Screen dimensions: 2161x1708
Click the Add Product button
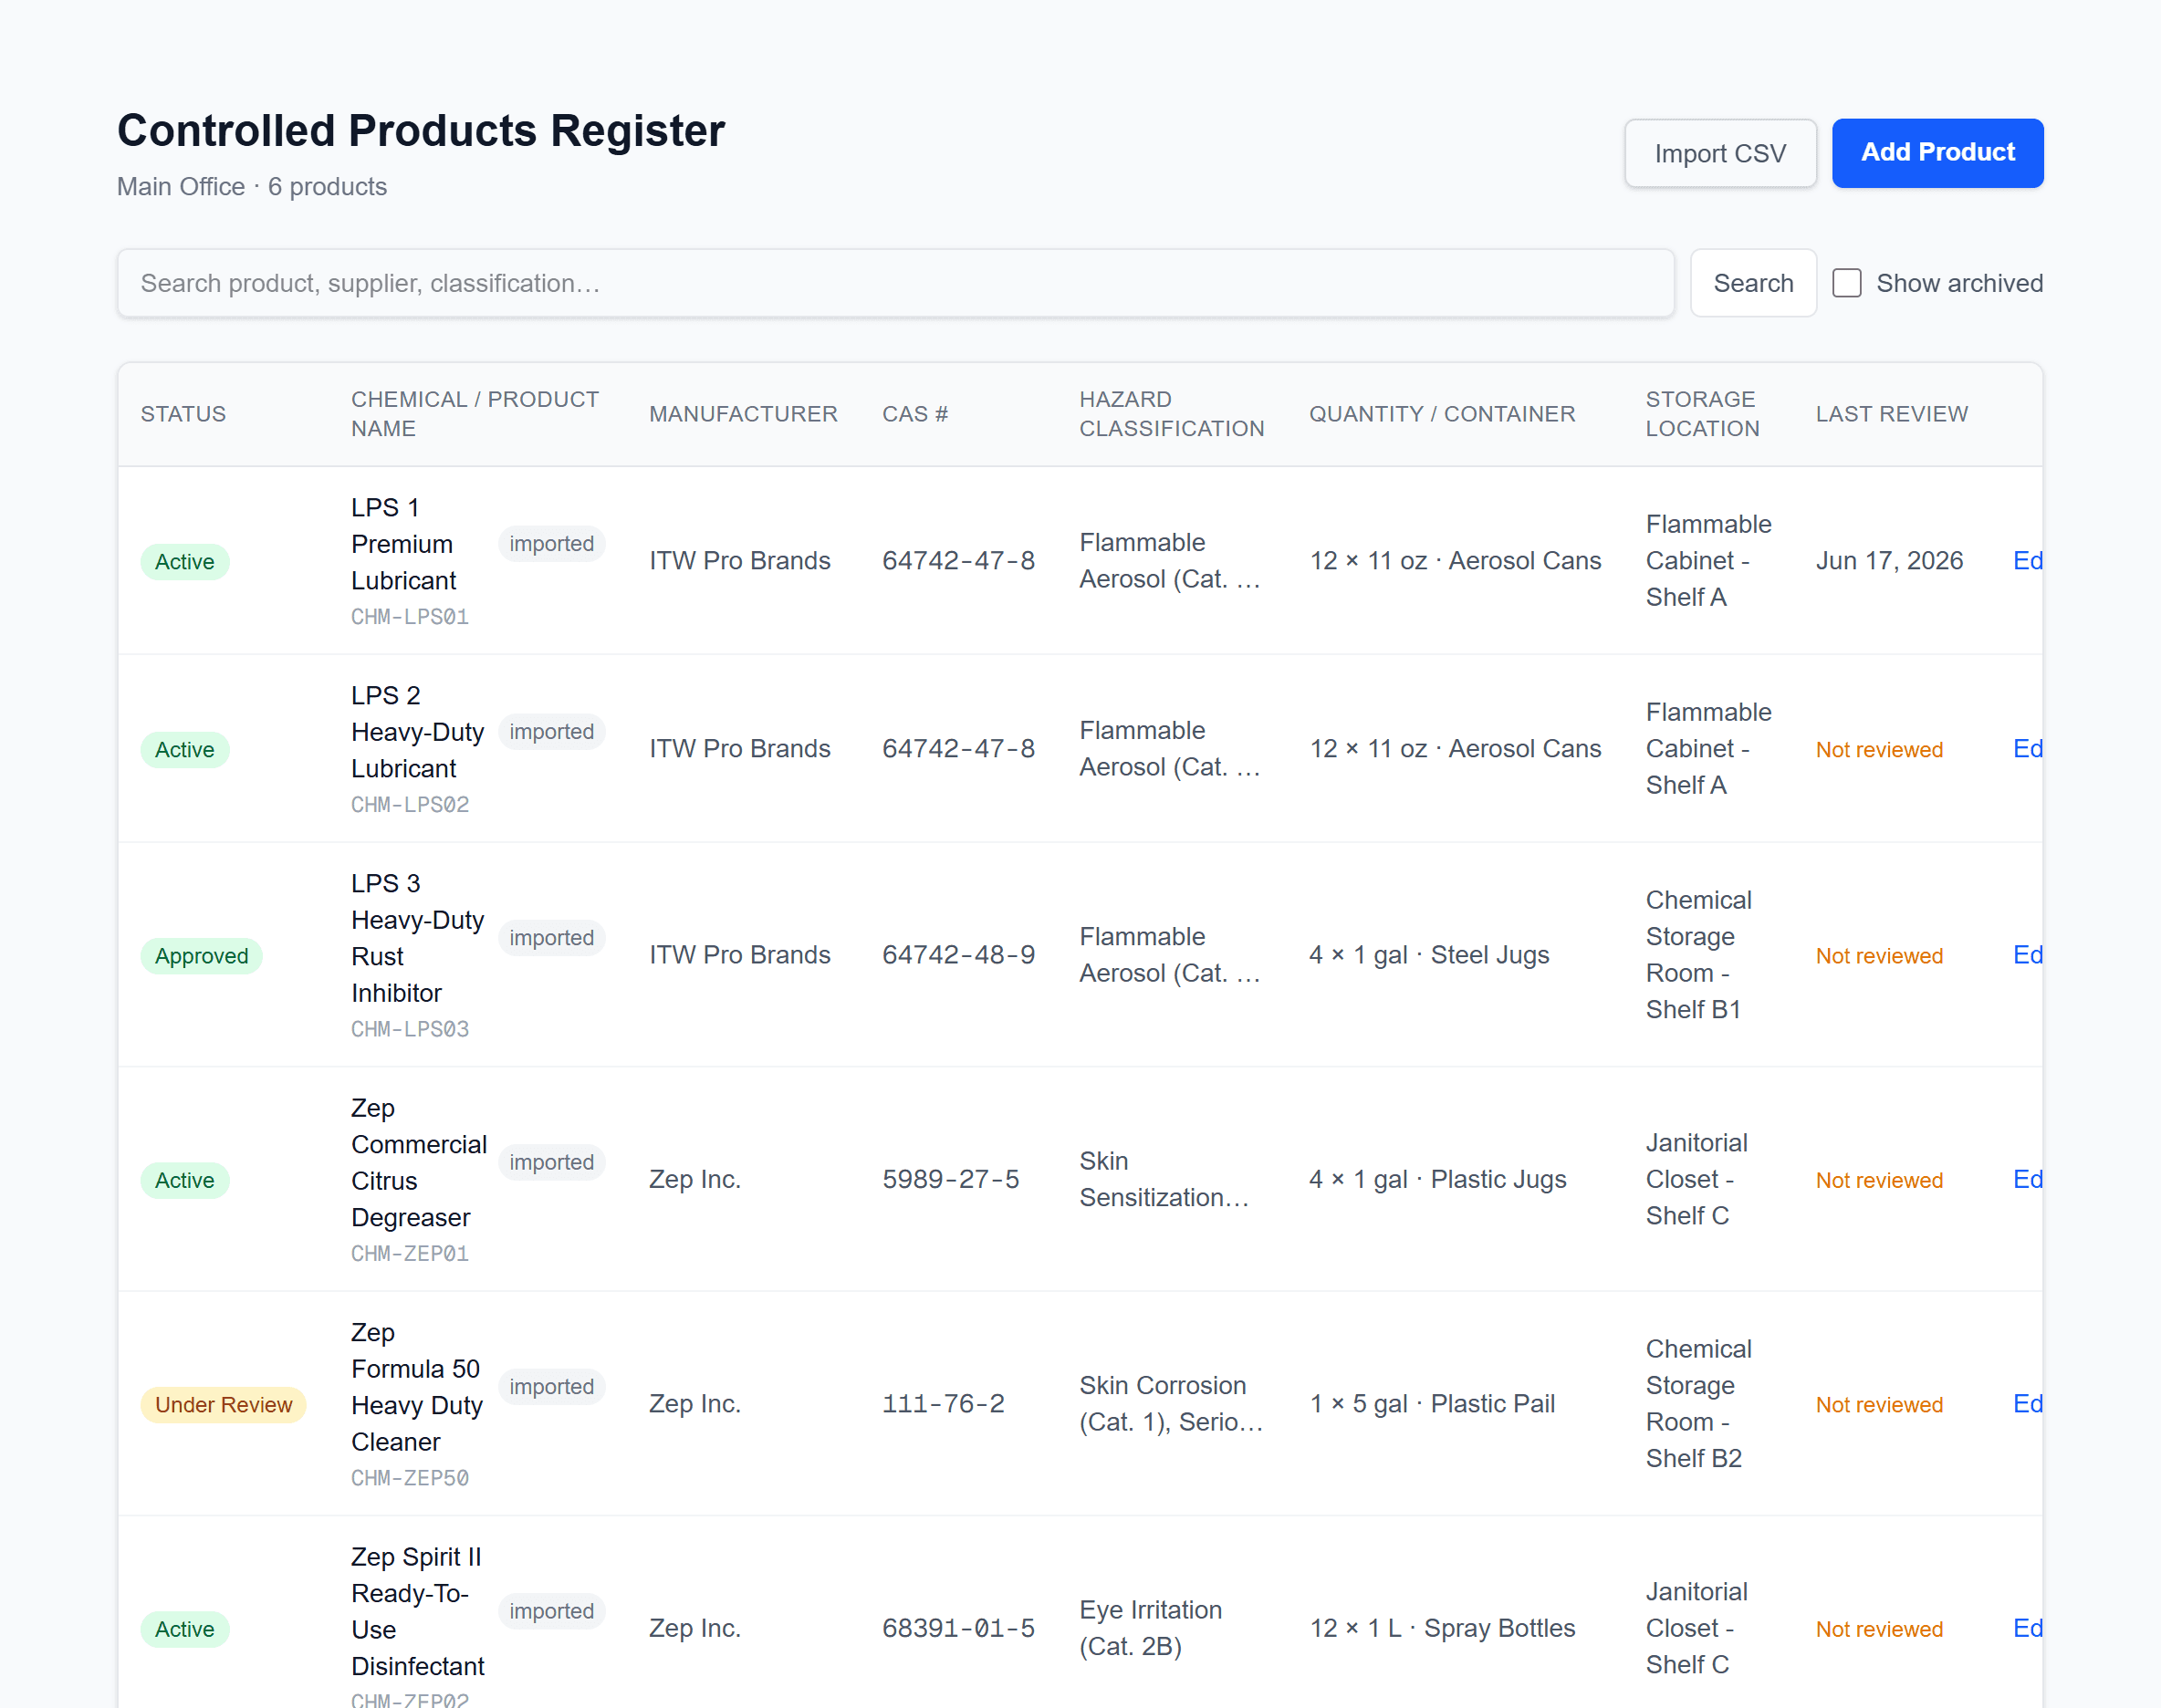pyautogui.click(x=1937, y=153)
